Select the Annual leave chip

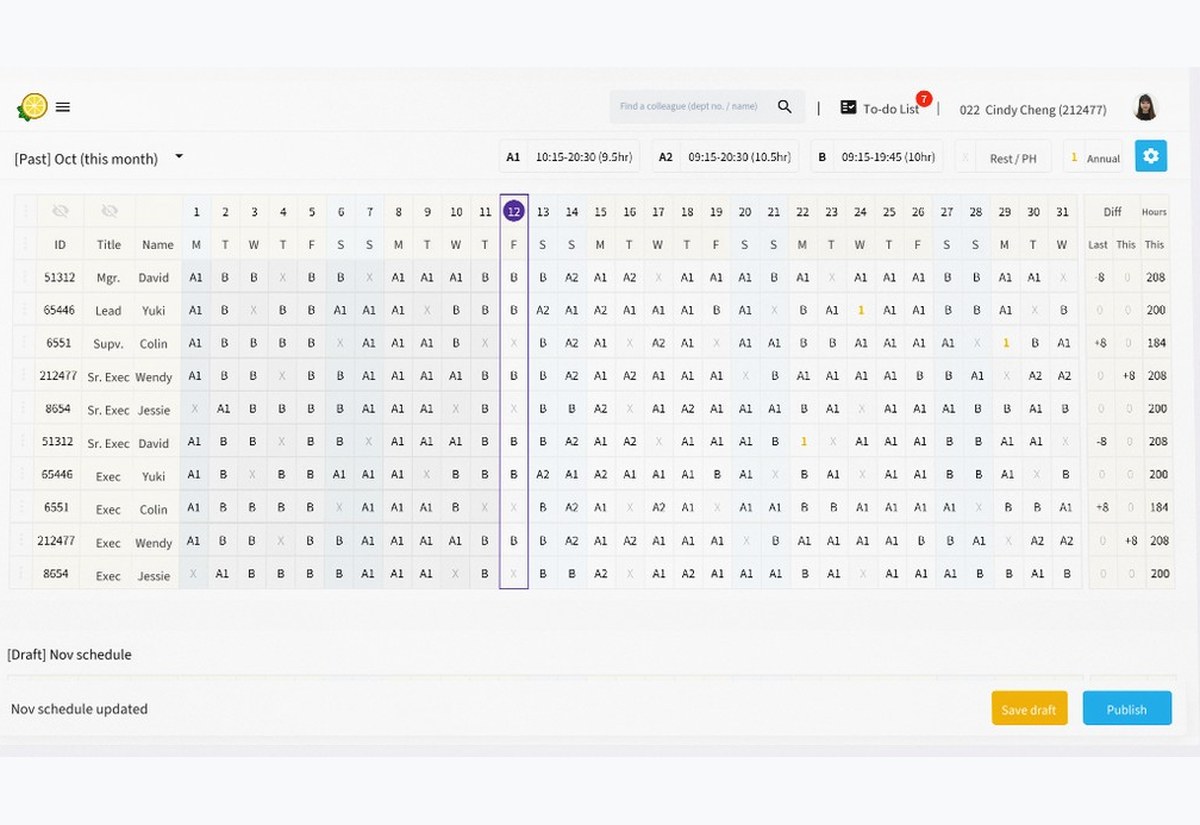(1094, 157)
